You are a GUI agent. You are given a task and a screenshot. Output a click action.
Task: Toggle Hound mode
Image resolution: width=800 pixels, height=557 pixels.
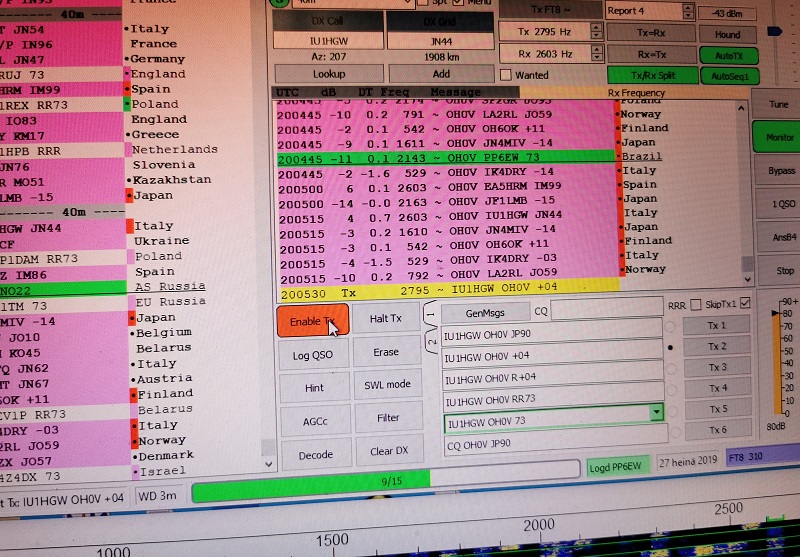pos(728,35)
